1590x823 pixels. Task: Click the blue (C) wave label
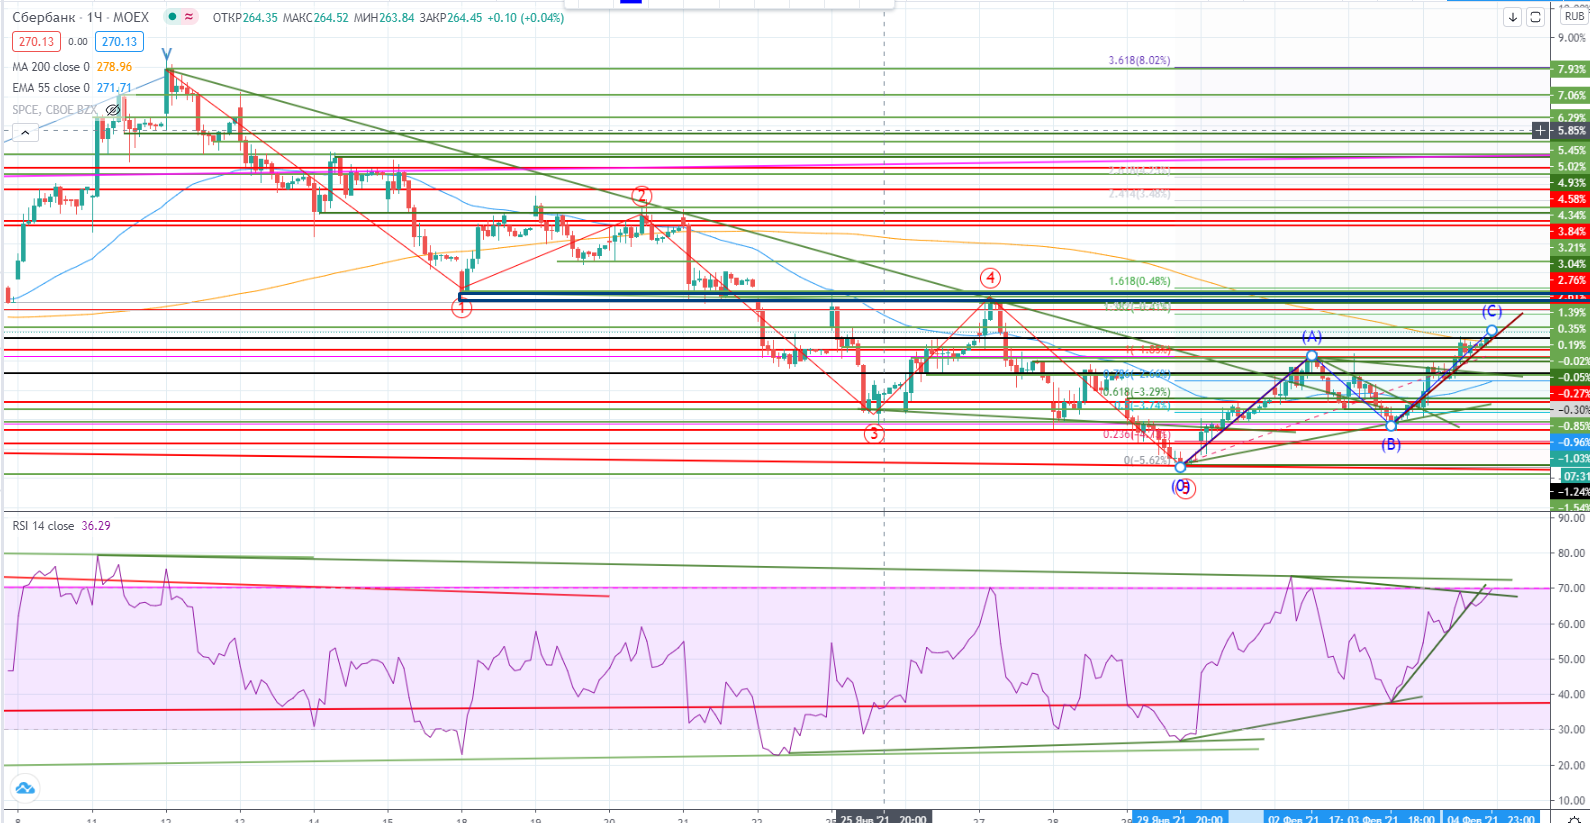click(x=1491, y=311)
